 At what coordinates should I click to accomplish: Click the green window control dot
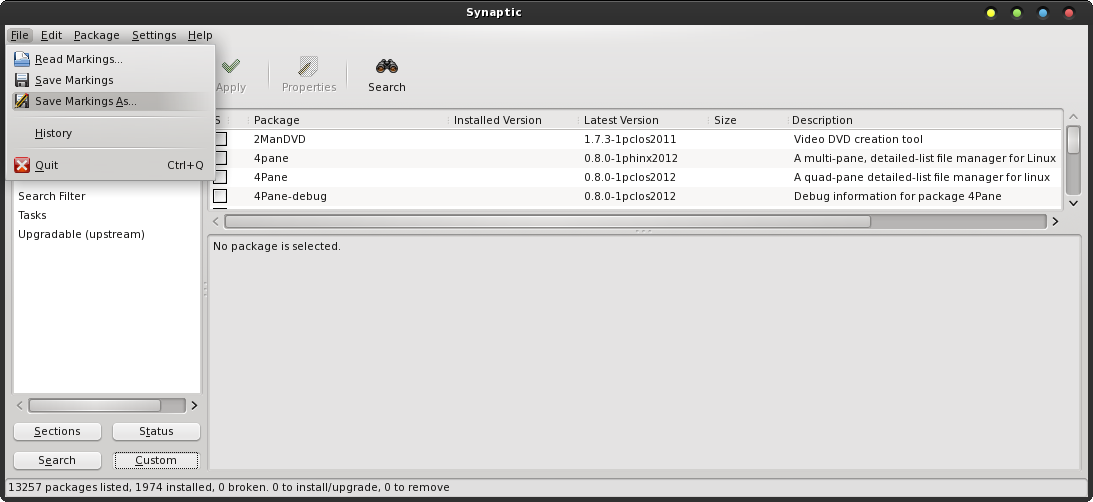pyautogui.click(x=1017, y=13)
